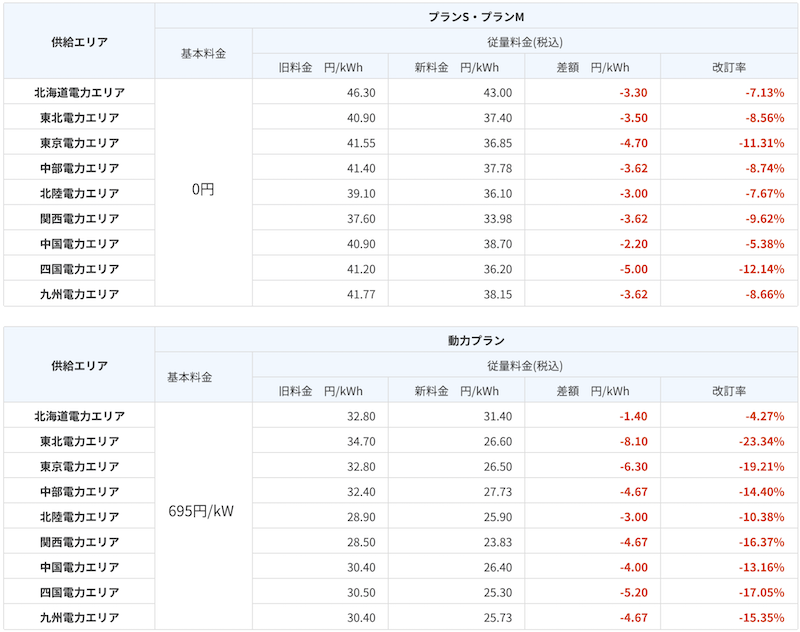Click the revision rate -7.67%
The width and height of the screenshot is (800, 632).
click(765, 194)
